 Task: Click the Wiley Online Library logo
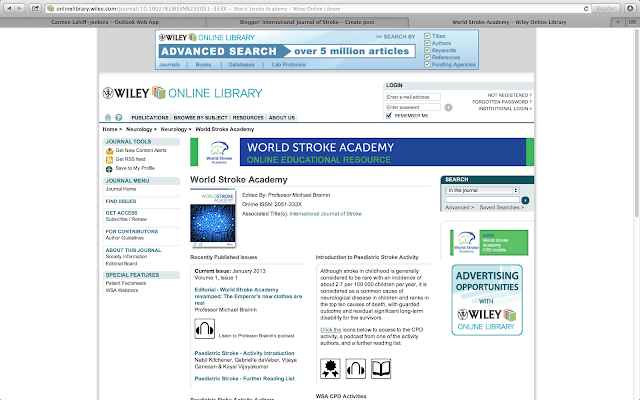(x=182, y=93)
